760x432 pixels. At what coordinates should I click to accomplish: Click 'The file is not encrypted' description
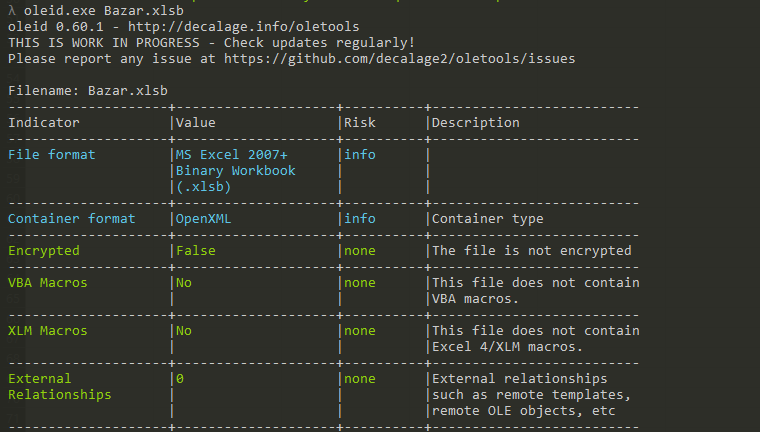[532, 251]
